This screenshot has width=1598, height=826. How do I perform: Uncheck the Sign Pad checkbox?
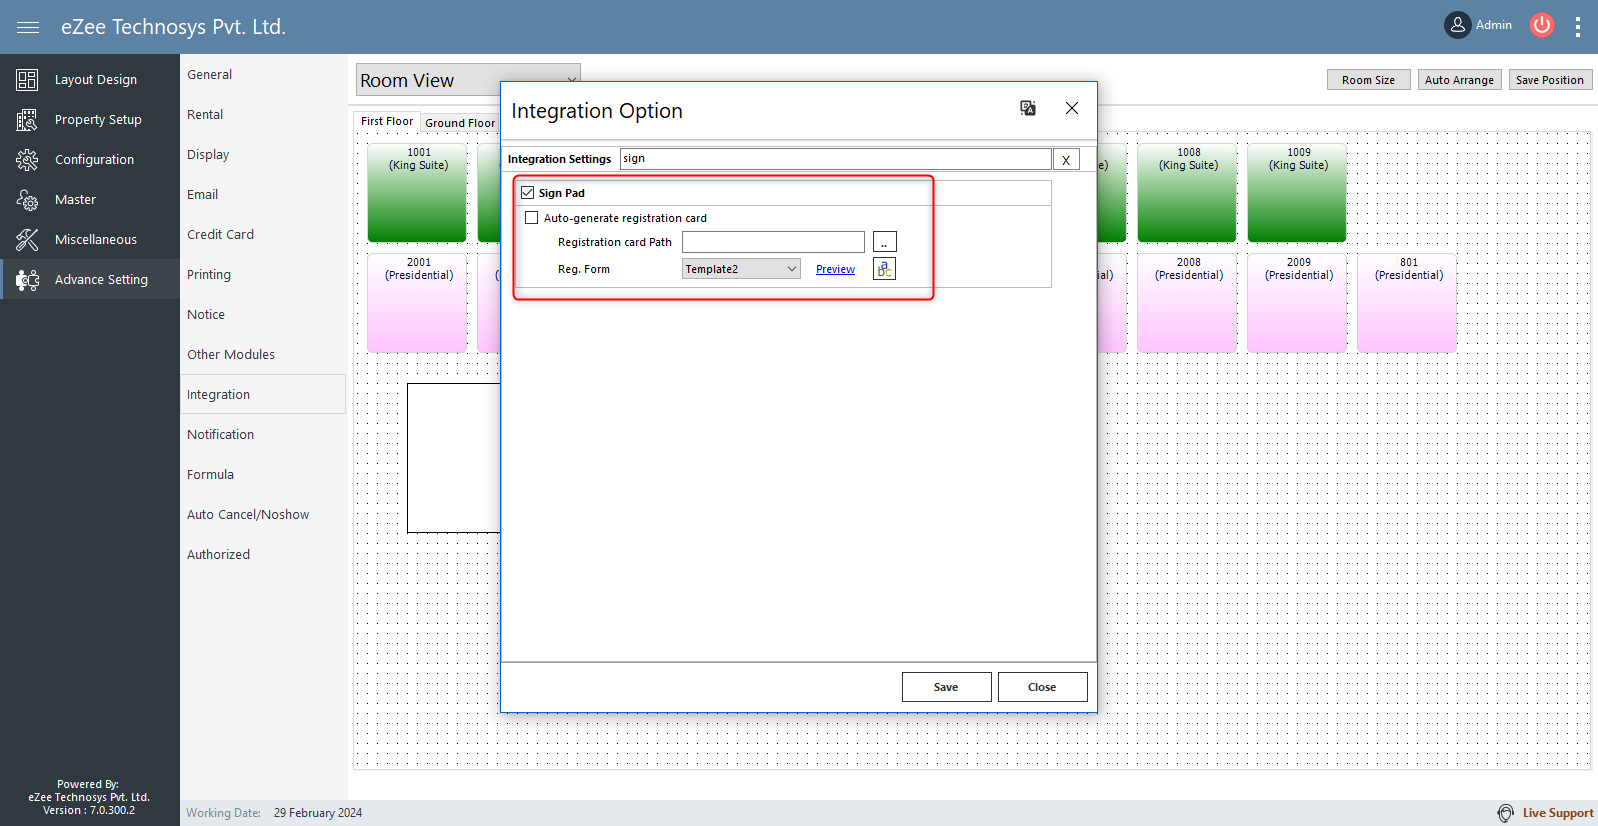click(528, 193)
